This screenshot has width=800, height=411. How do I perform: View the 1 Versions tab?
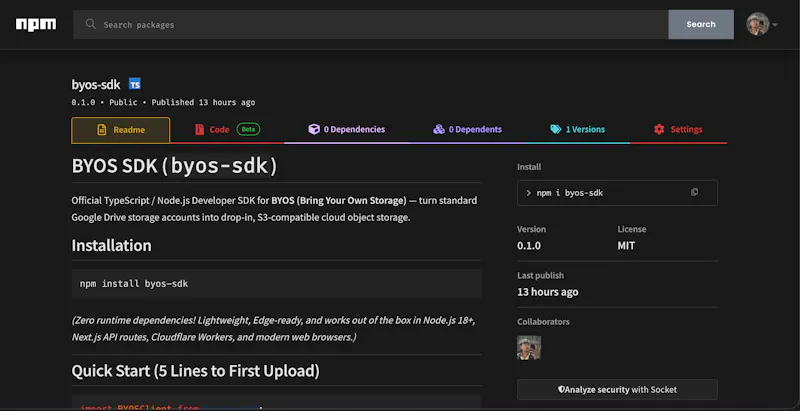tap(578, 130)
